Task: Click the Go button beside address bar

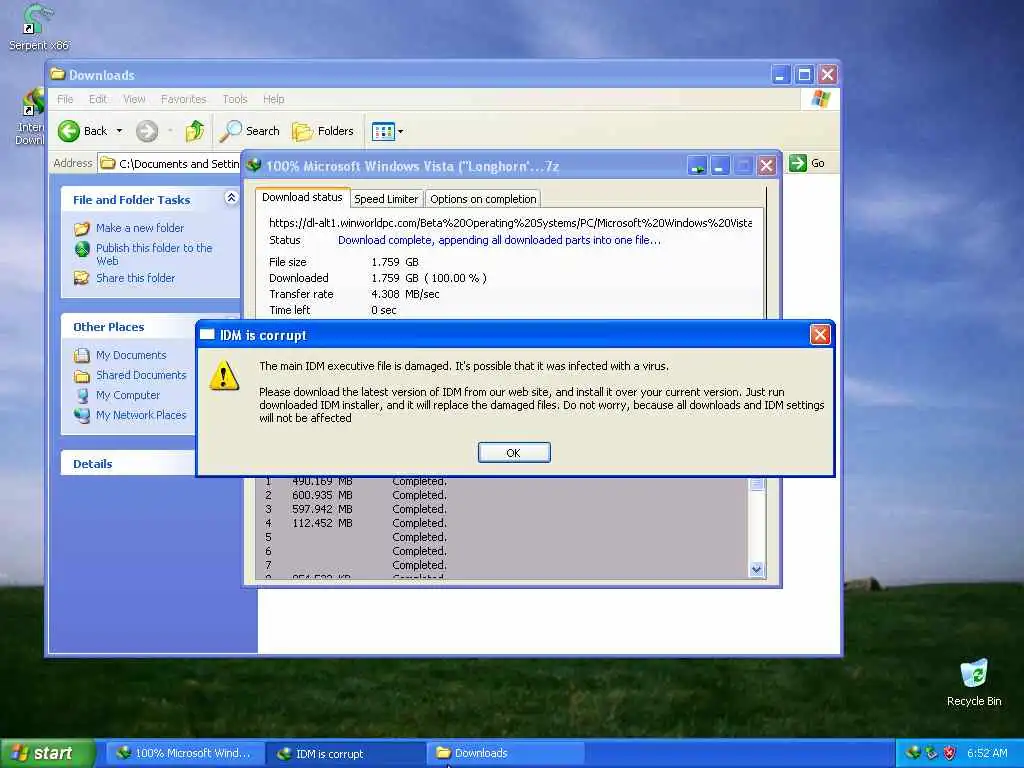Action: click(807, 163)
